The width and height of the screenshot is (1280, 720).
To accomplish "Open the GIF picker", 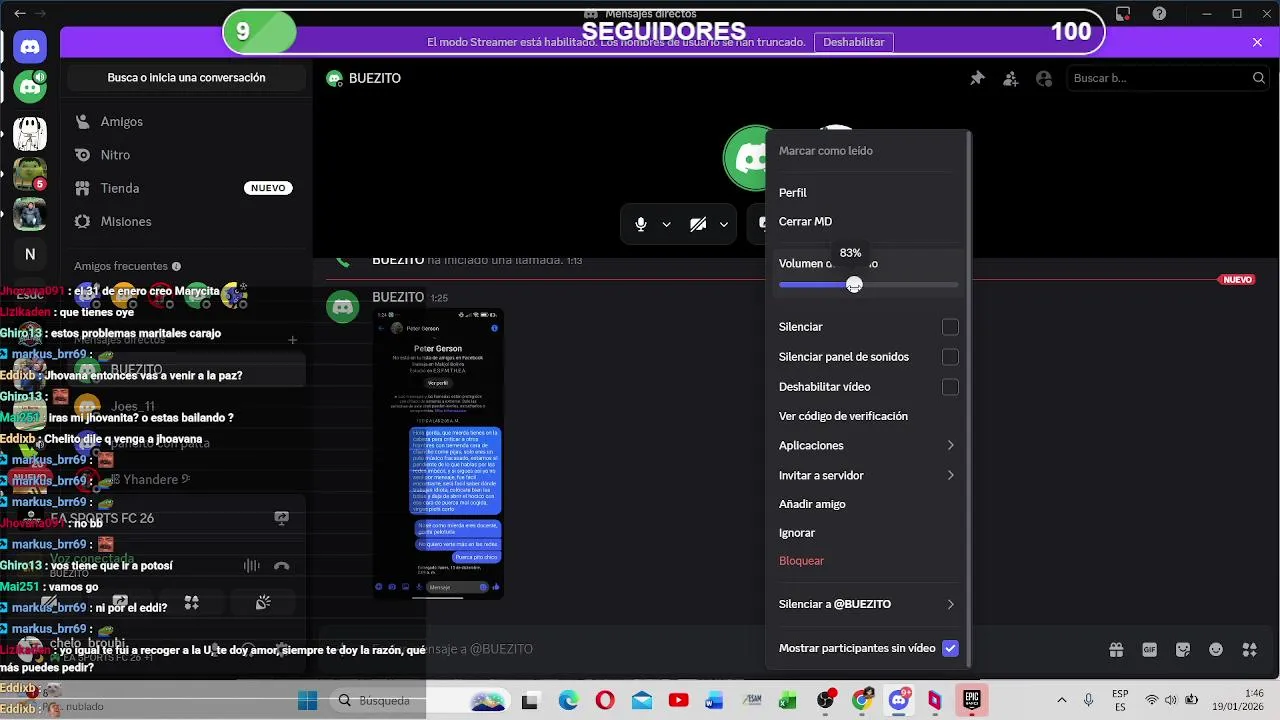I will [1150, 649].
